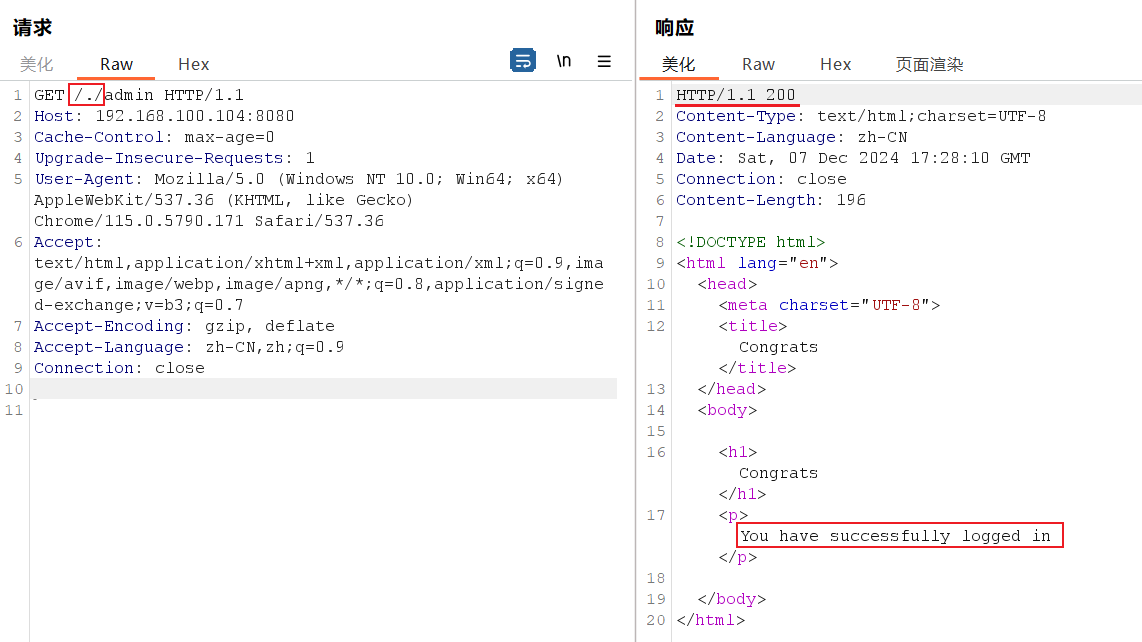1142x642 pixels.
Task: Open the request panel hamburger menu
Action: 604,61
